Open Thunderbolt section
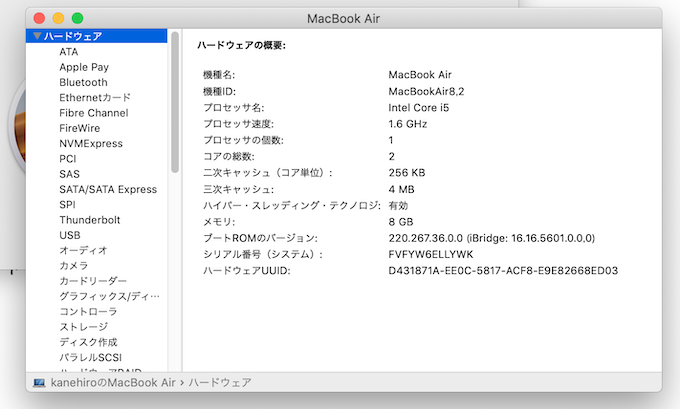The height and width of the screenshot is (409, 680). (90, 219)
